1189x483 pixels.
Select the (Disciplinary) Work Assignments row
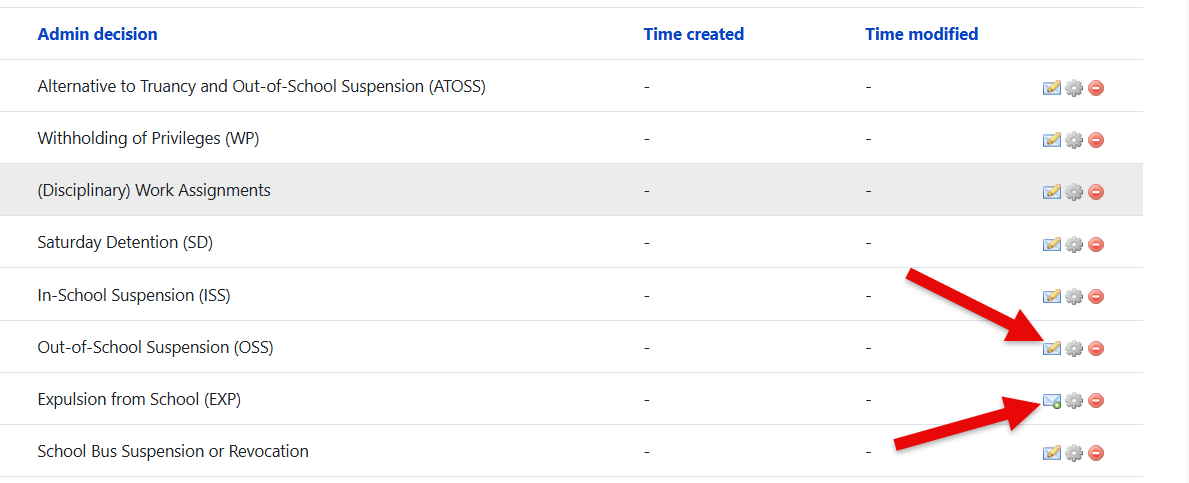coord(571,190)
